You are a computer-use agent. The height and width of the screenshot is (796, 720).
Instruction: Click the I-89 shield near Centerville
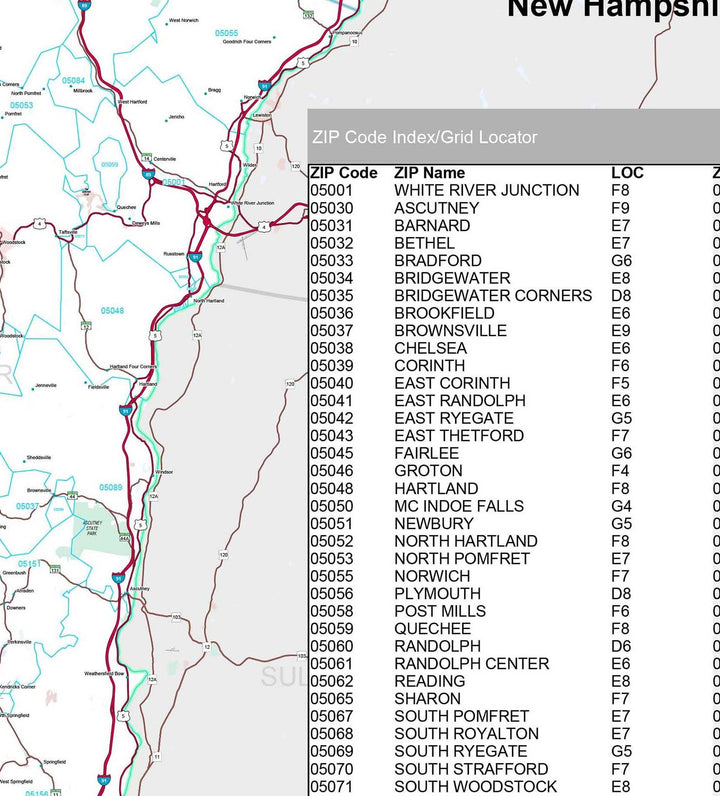click(148, 174)
